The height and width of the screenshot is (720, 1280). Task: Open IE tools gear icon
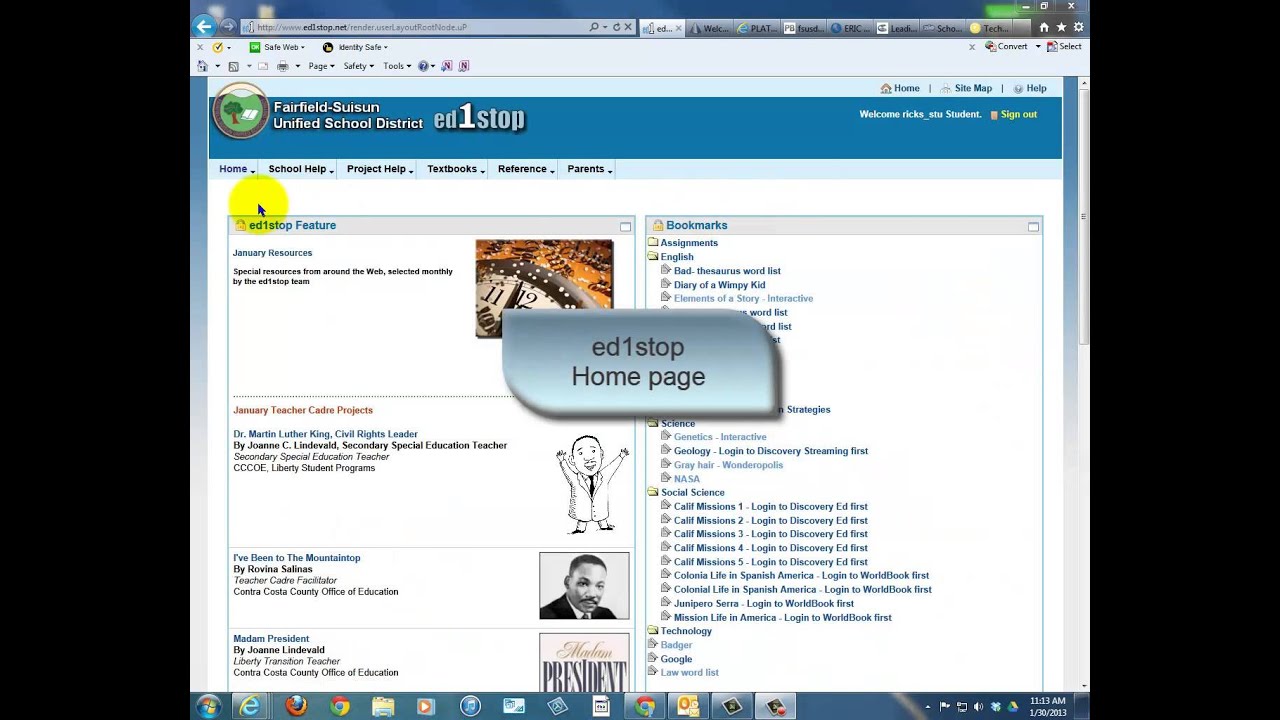click(1078, 27)
